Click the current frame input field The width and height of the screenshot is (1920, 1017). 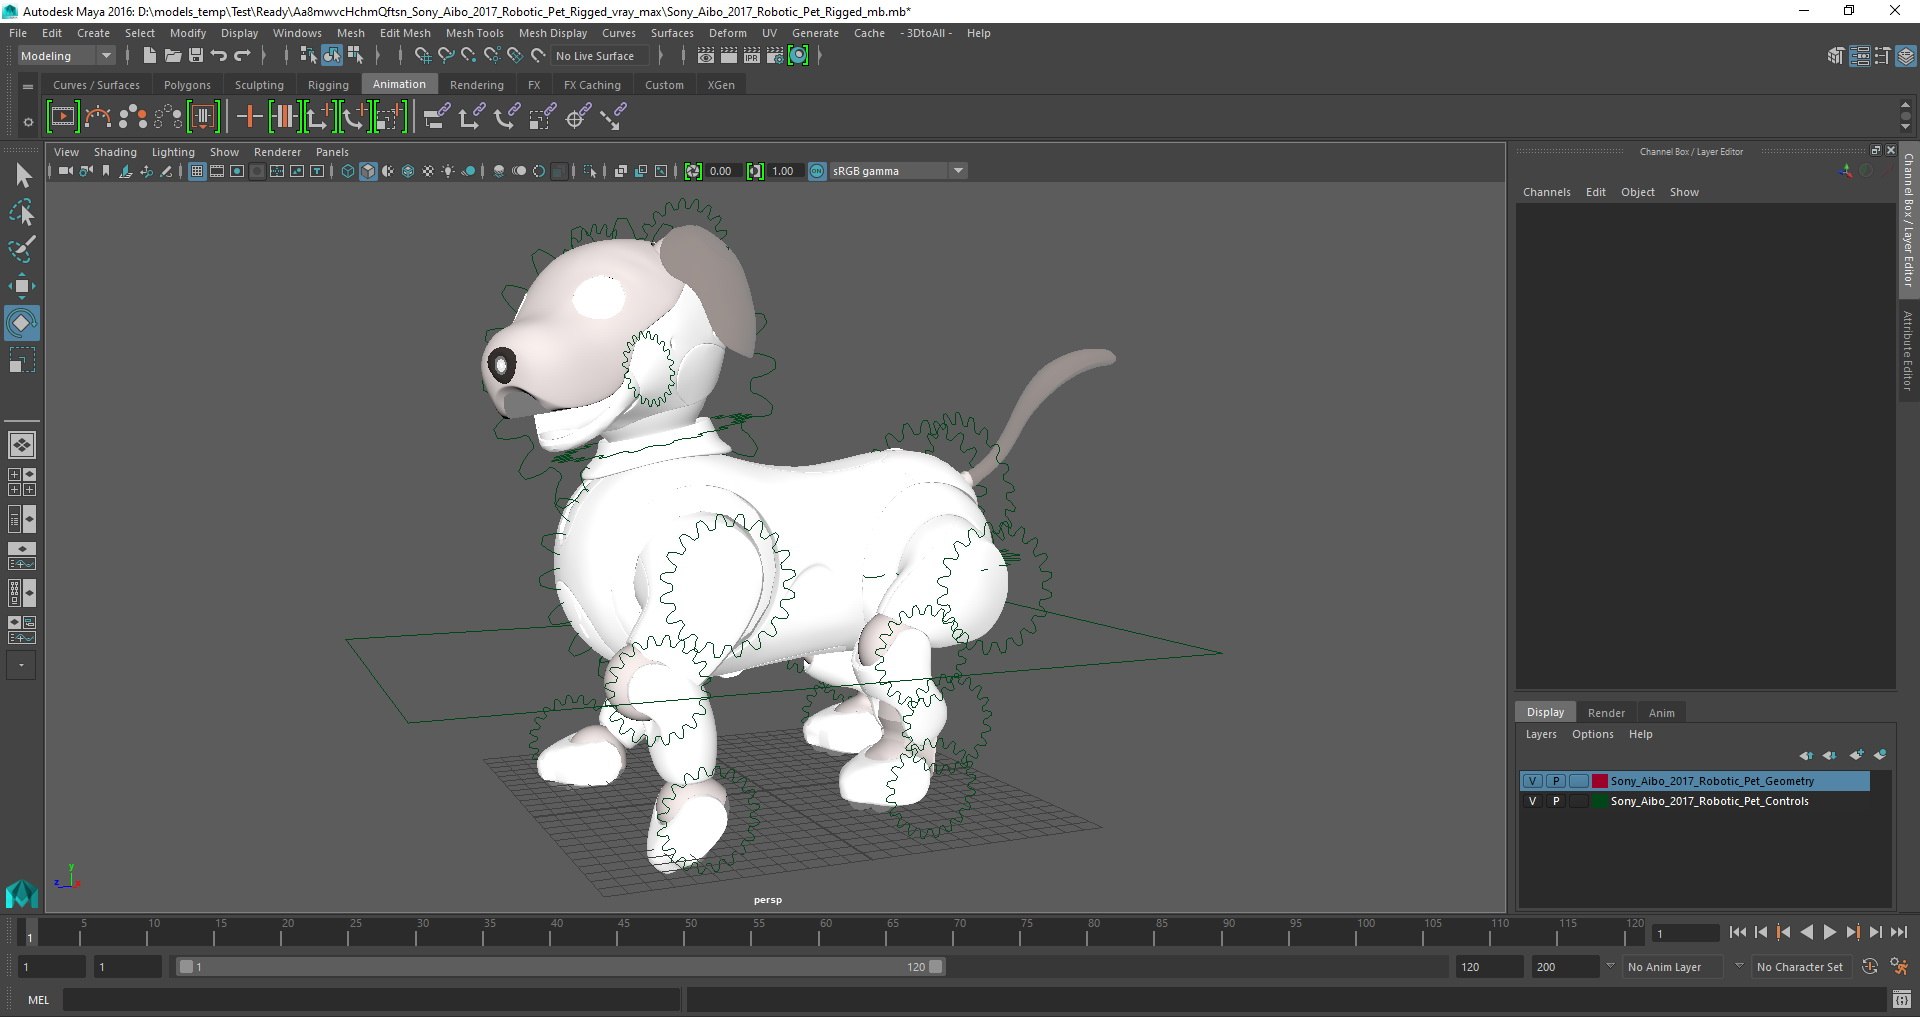1685,933
